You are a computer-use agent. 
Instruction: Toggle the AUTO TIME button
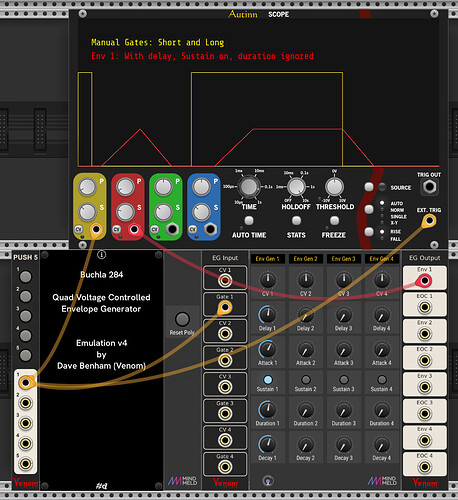[x=249, y=221]
